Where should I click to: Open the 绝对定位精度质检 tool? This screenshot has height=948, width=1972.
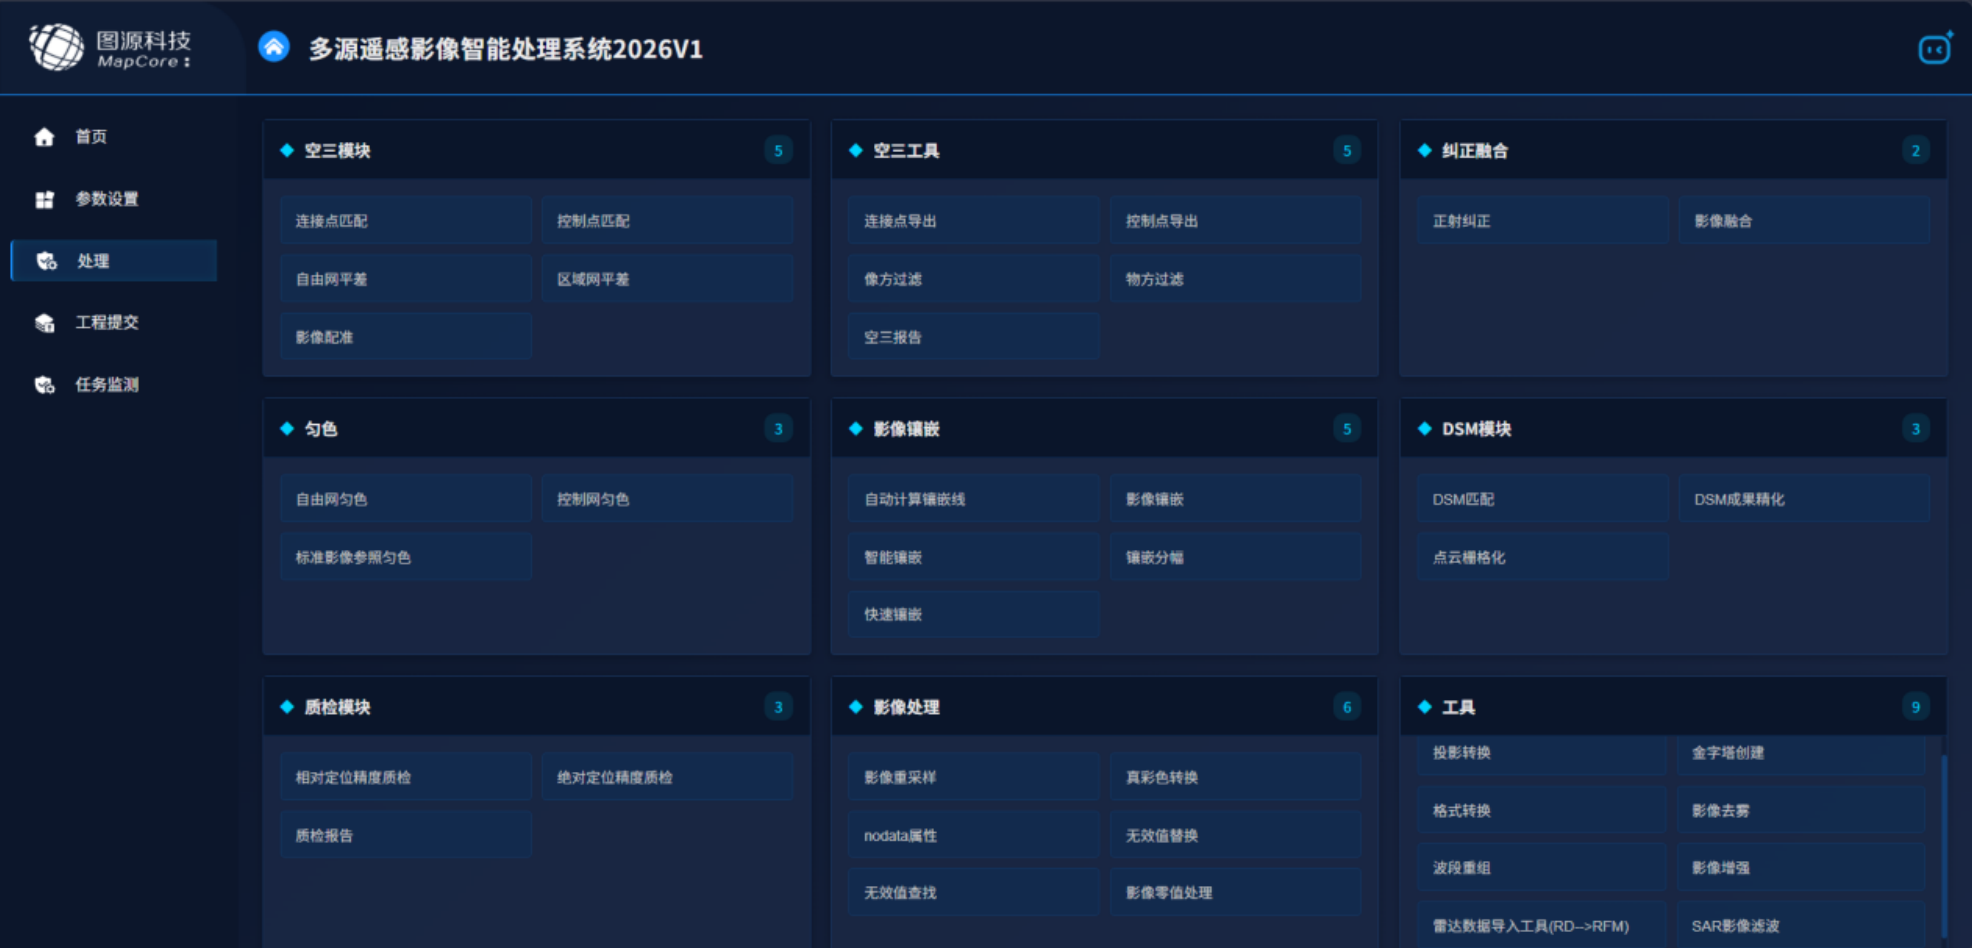click(x=668, y=777)
